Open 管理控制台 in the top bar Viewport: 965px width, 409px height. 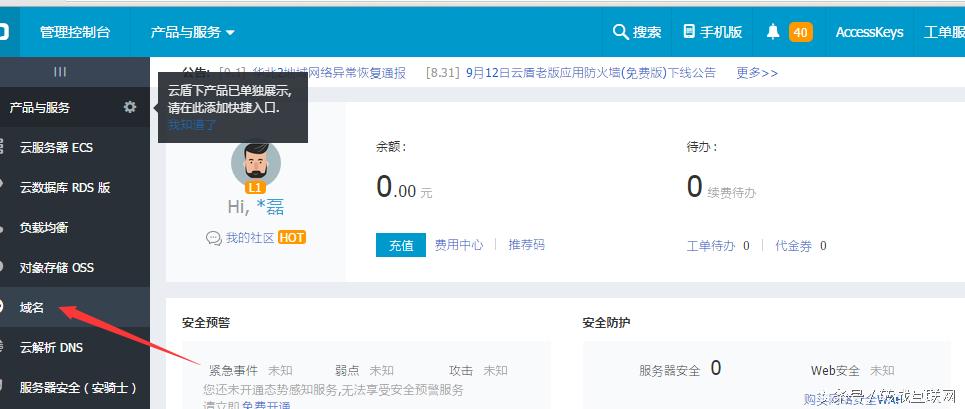click(75, 32)
